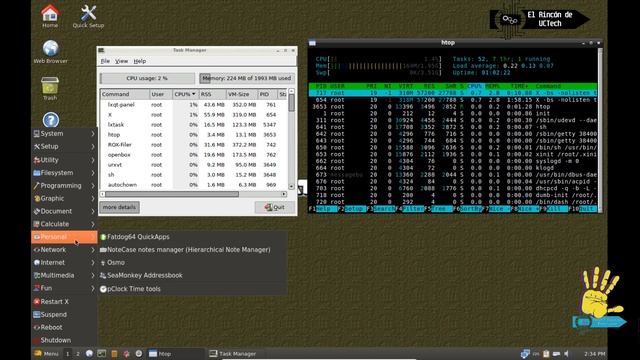Click the blue question mark help icon
Screen dimensions: 640x360
(51, 120)
